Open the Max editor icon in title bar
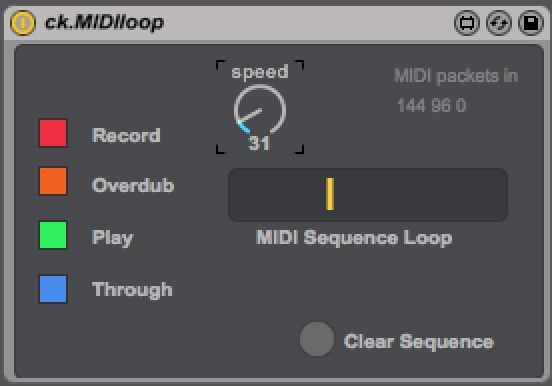Image resolution: width=552 pixels, height=386 pixels. pos(466,23)
